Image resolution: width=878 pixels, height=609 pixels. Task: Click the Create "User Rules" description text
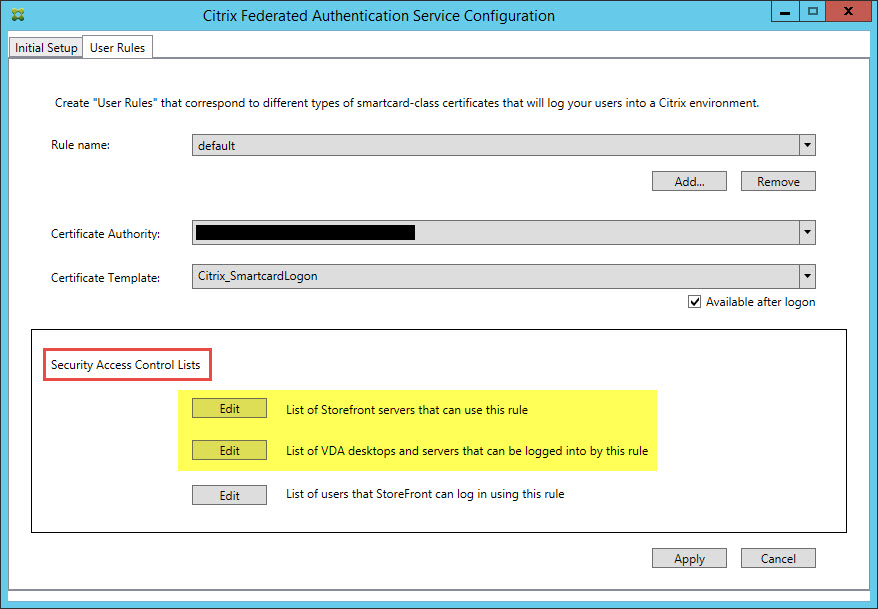pos(407,103)
